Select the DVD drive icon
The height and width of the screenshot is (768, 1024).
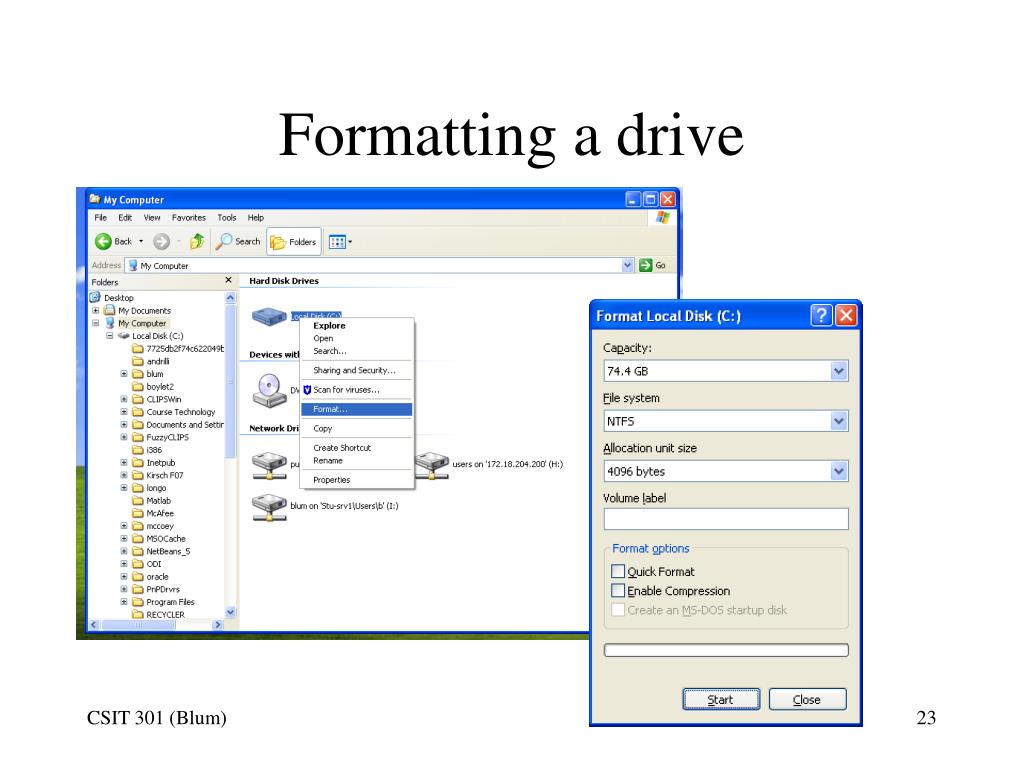coord(269,390)
